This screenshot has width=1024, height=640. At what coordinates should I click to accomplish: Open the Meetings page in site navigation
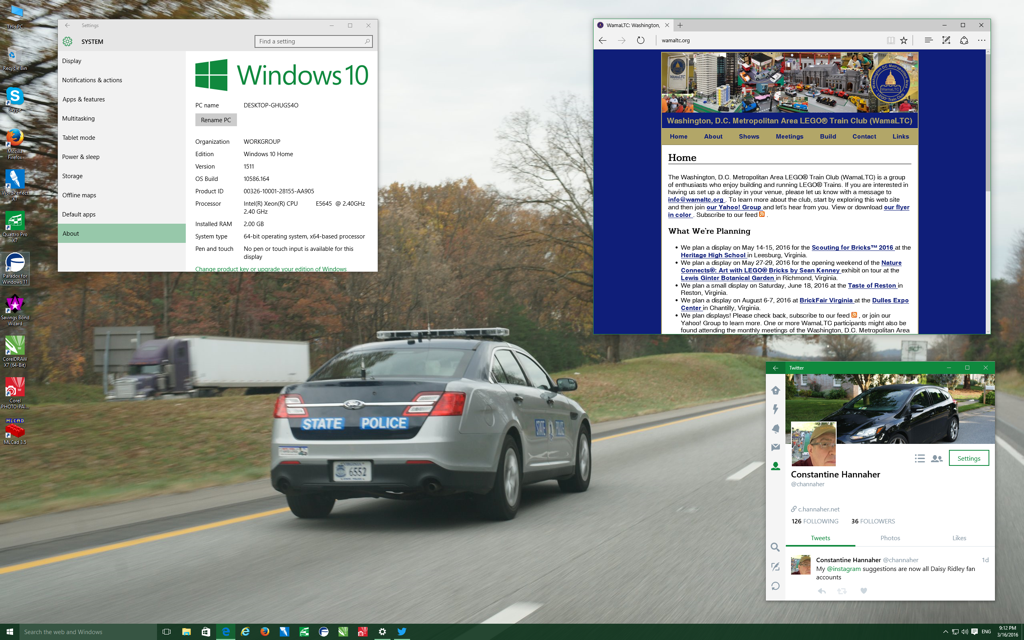789,137
